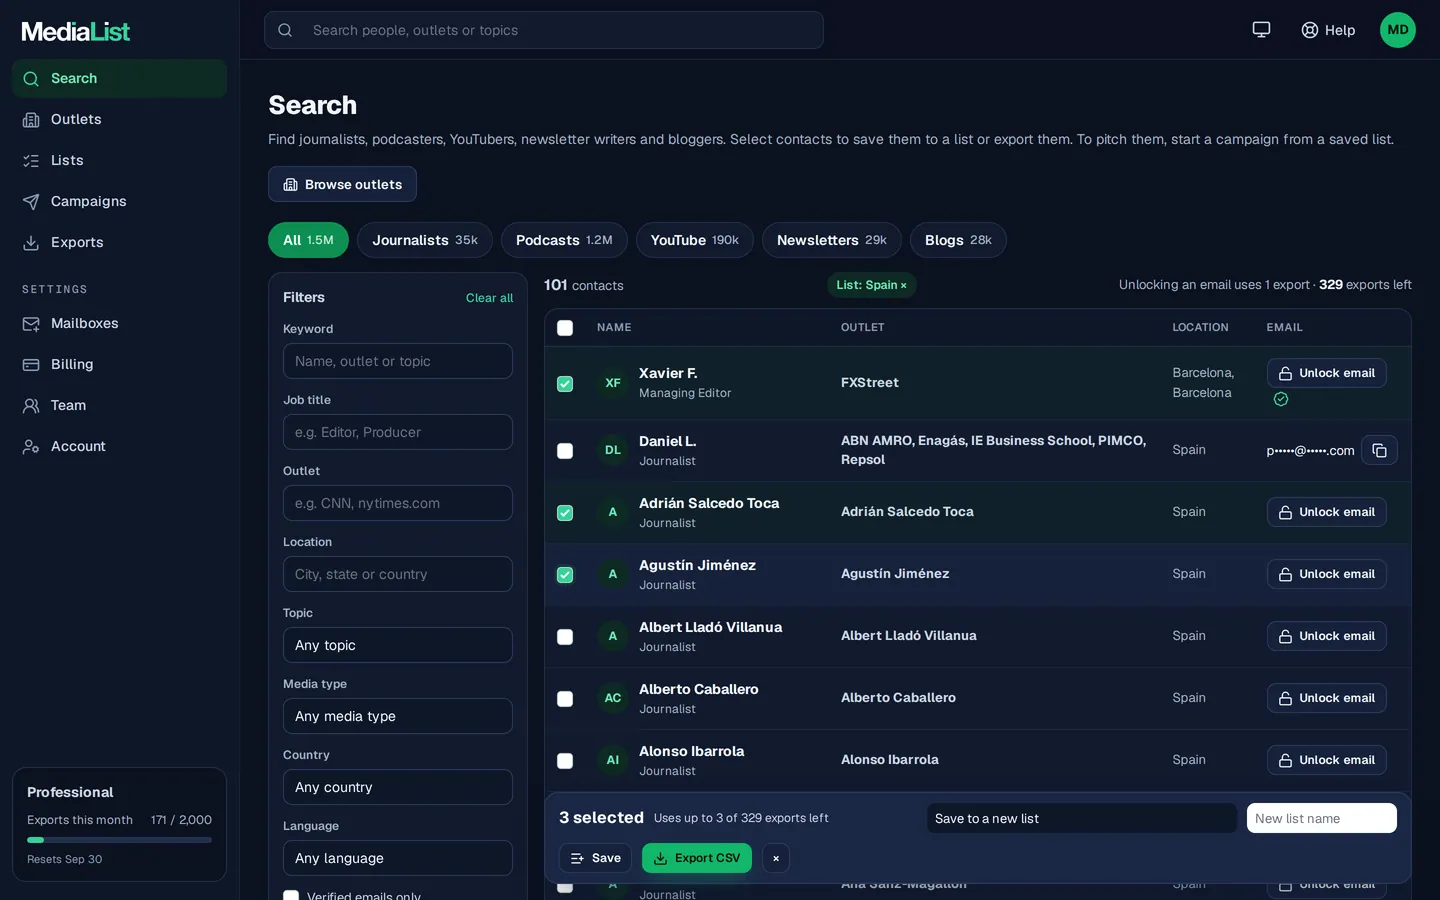1440x900 pixels.
Task: Open the Topic filter dropdown
Action: (x=398, y=645)
